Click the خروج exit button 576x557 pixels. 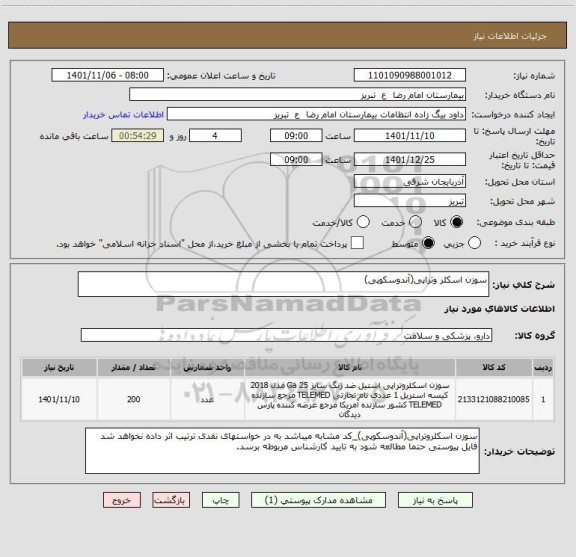pyautogui.click(x=122, y=500)
